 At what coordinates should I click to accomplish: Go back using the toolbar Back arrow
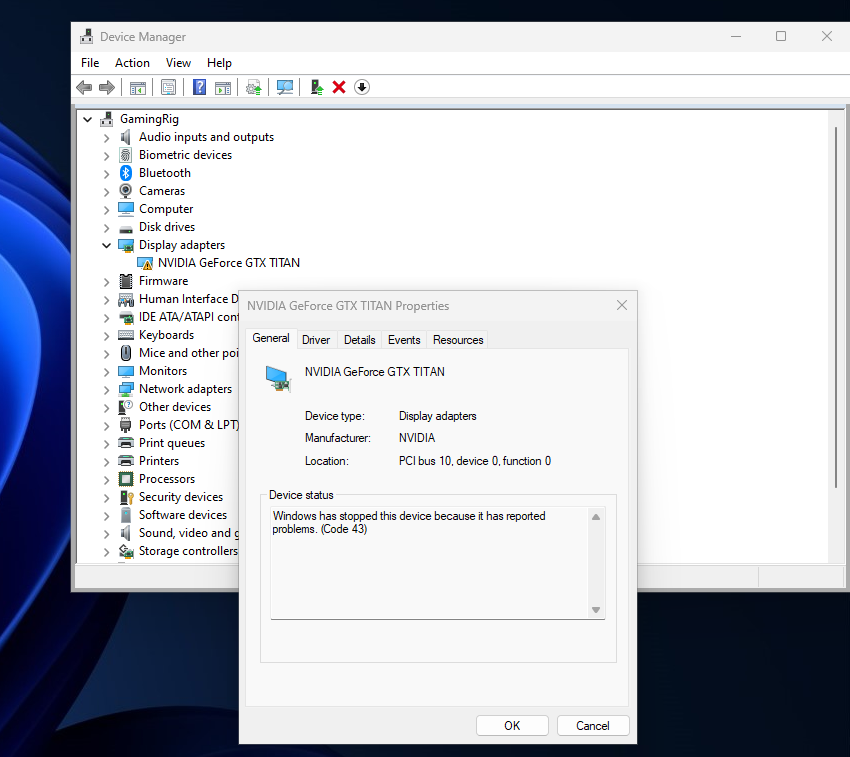[84, 87]
